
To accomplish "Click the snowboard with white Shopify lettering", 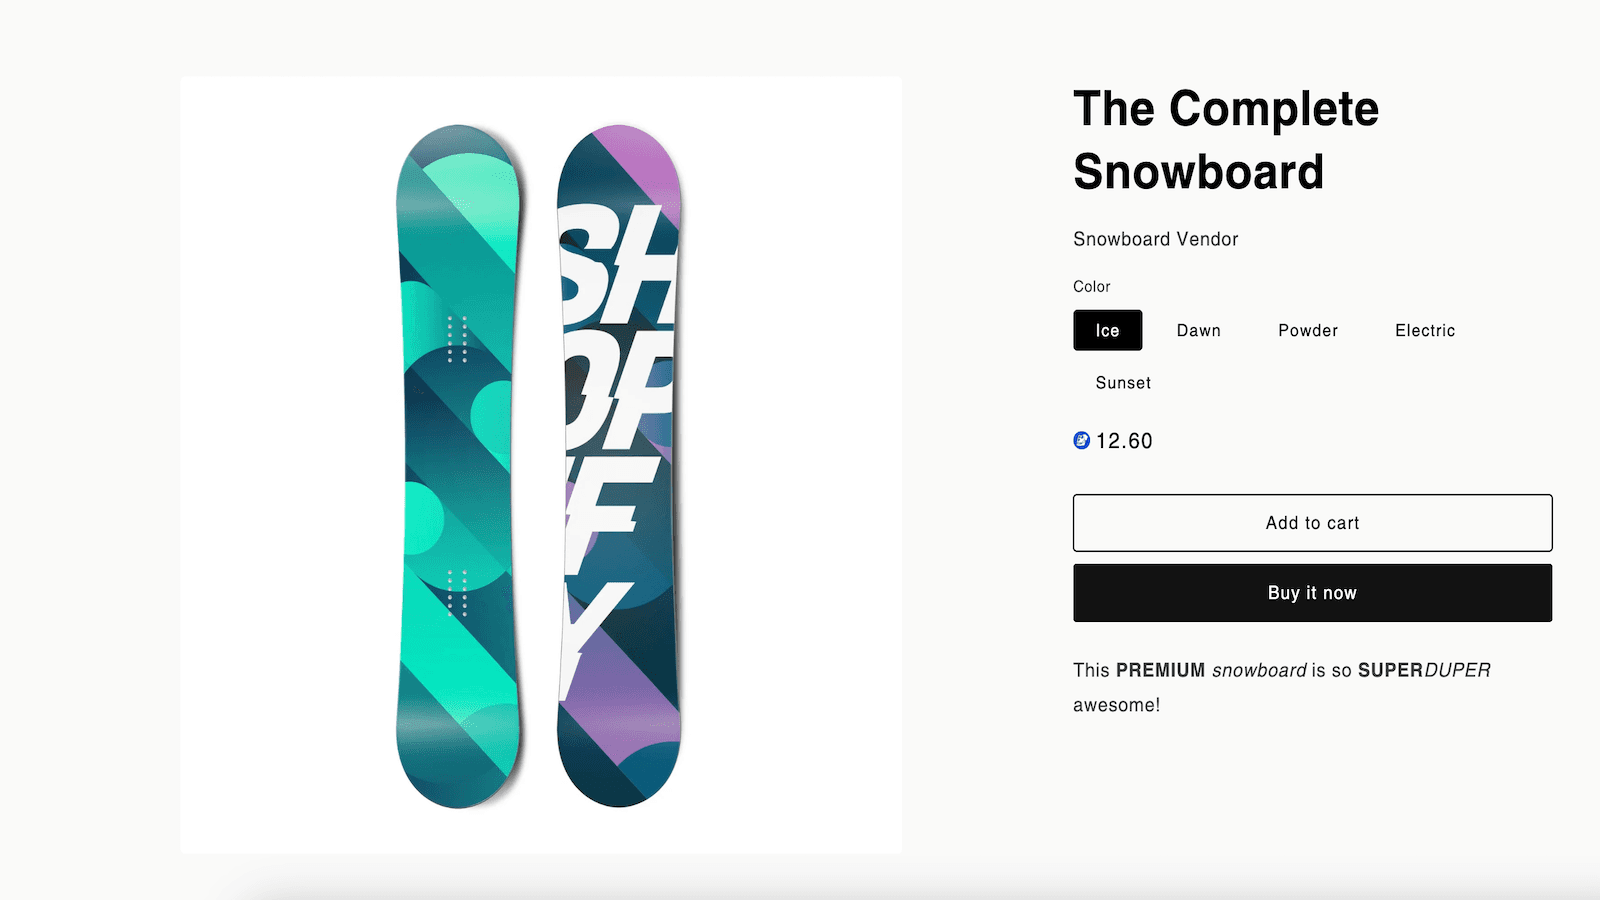I will click(618, 465).
